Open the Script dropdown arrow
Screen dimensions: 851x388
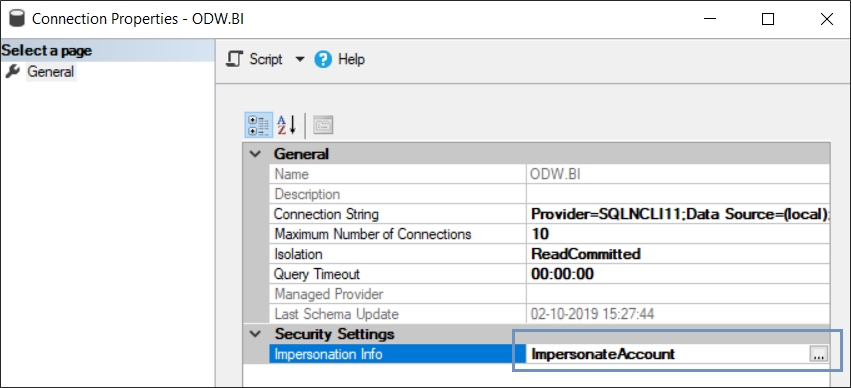[300, 59]
